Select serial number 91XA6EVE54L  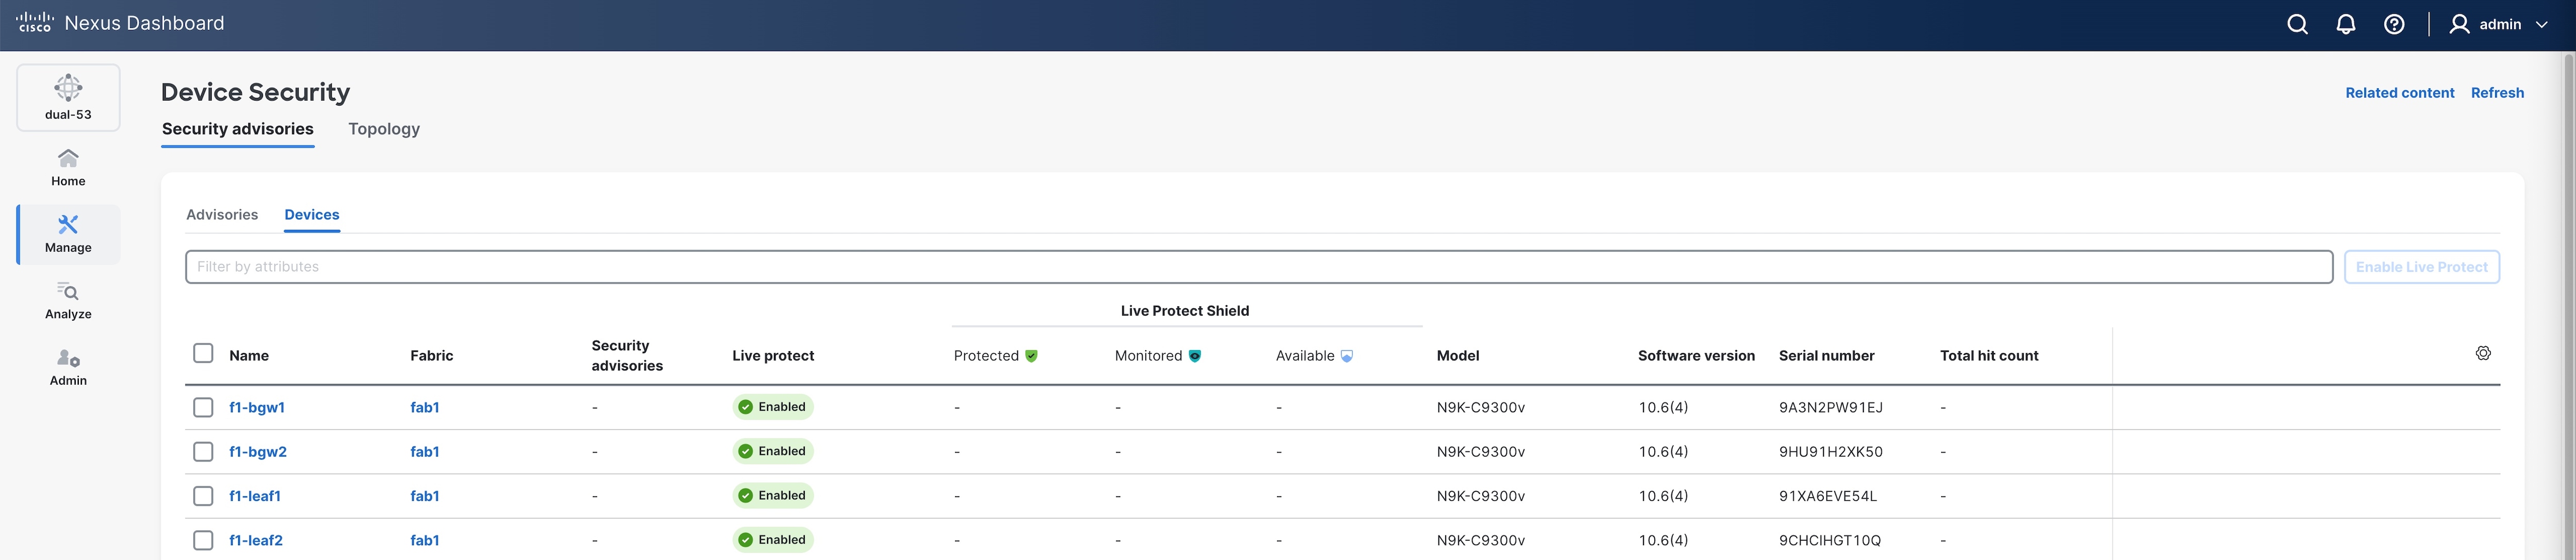[x=1828, y=496]
